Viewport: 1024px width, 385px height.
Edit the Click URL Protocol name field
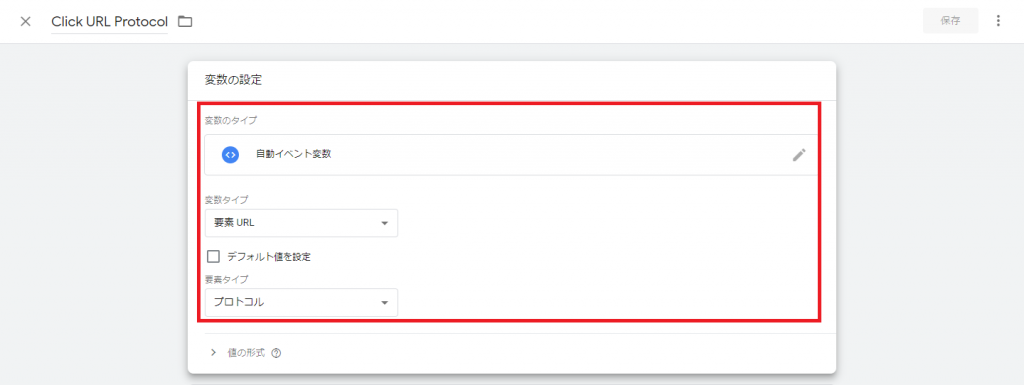(x=109, y=22)
